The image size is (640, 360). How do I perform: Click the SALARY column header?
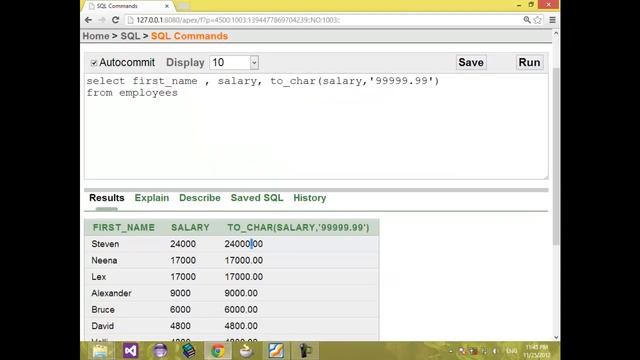[x=190, y=228]
